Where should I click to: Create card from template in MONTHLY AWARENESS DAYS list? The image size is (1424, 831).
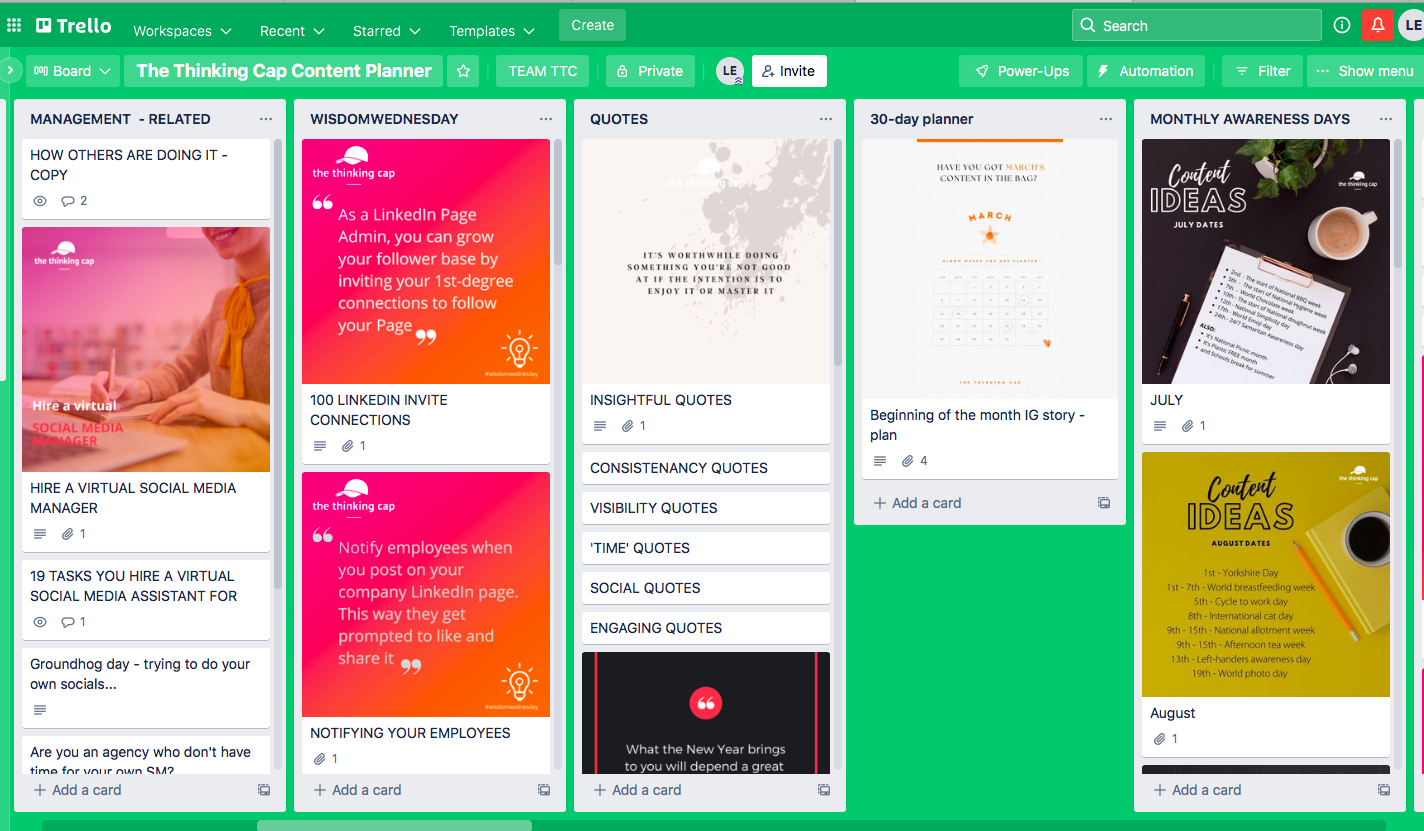pos(1384,790)
